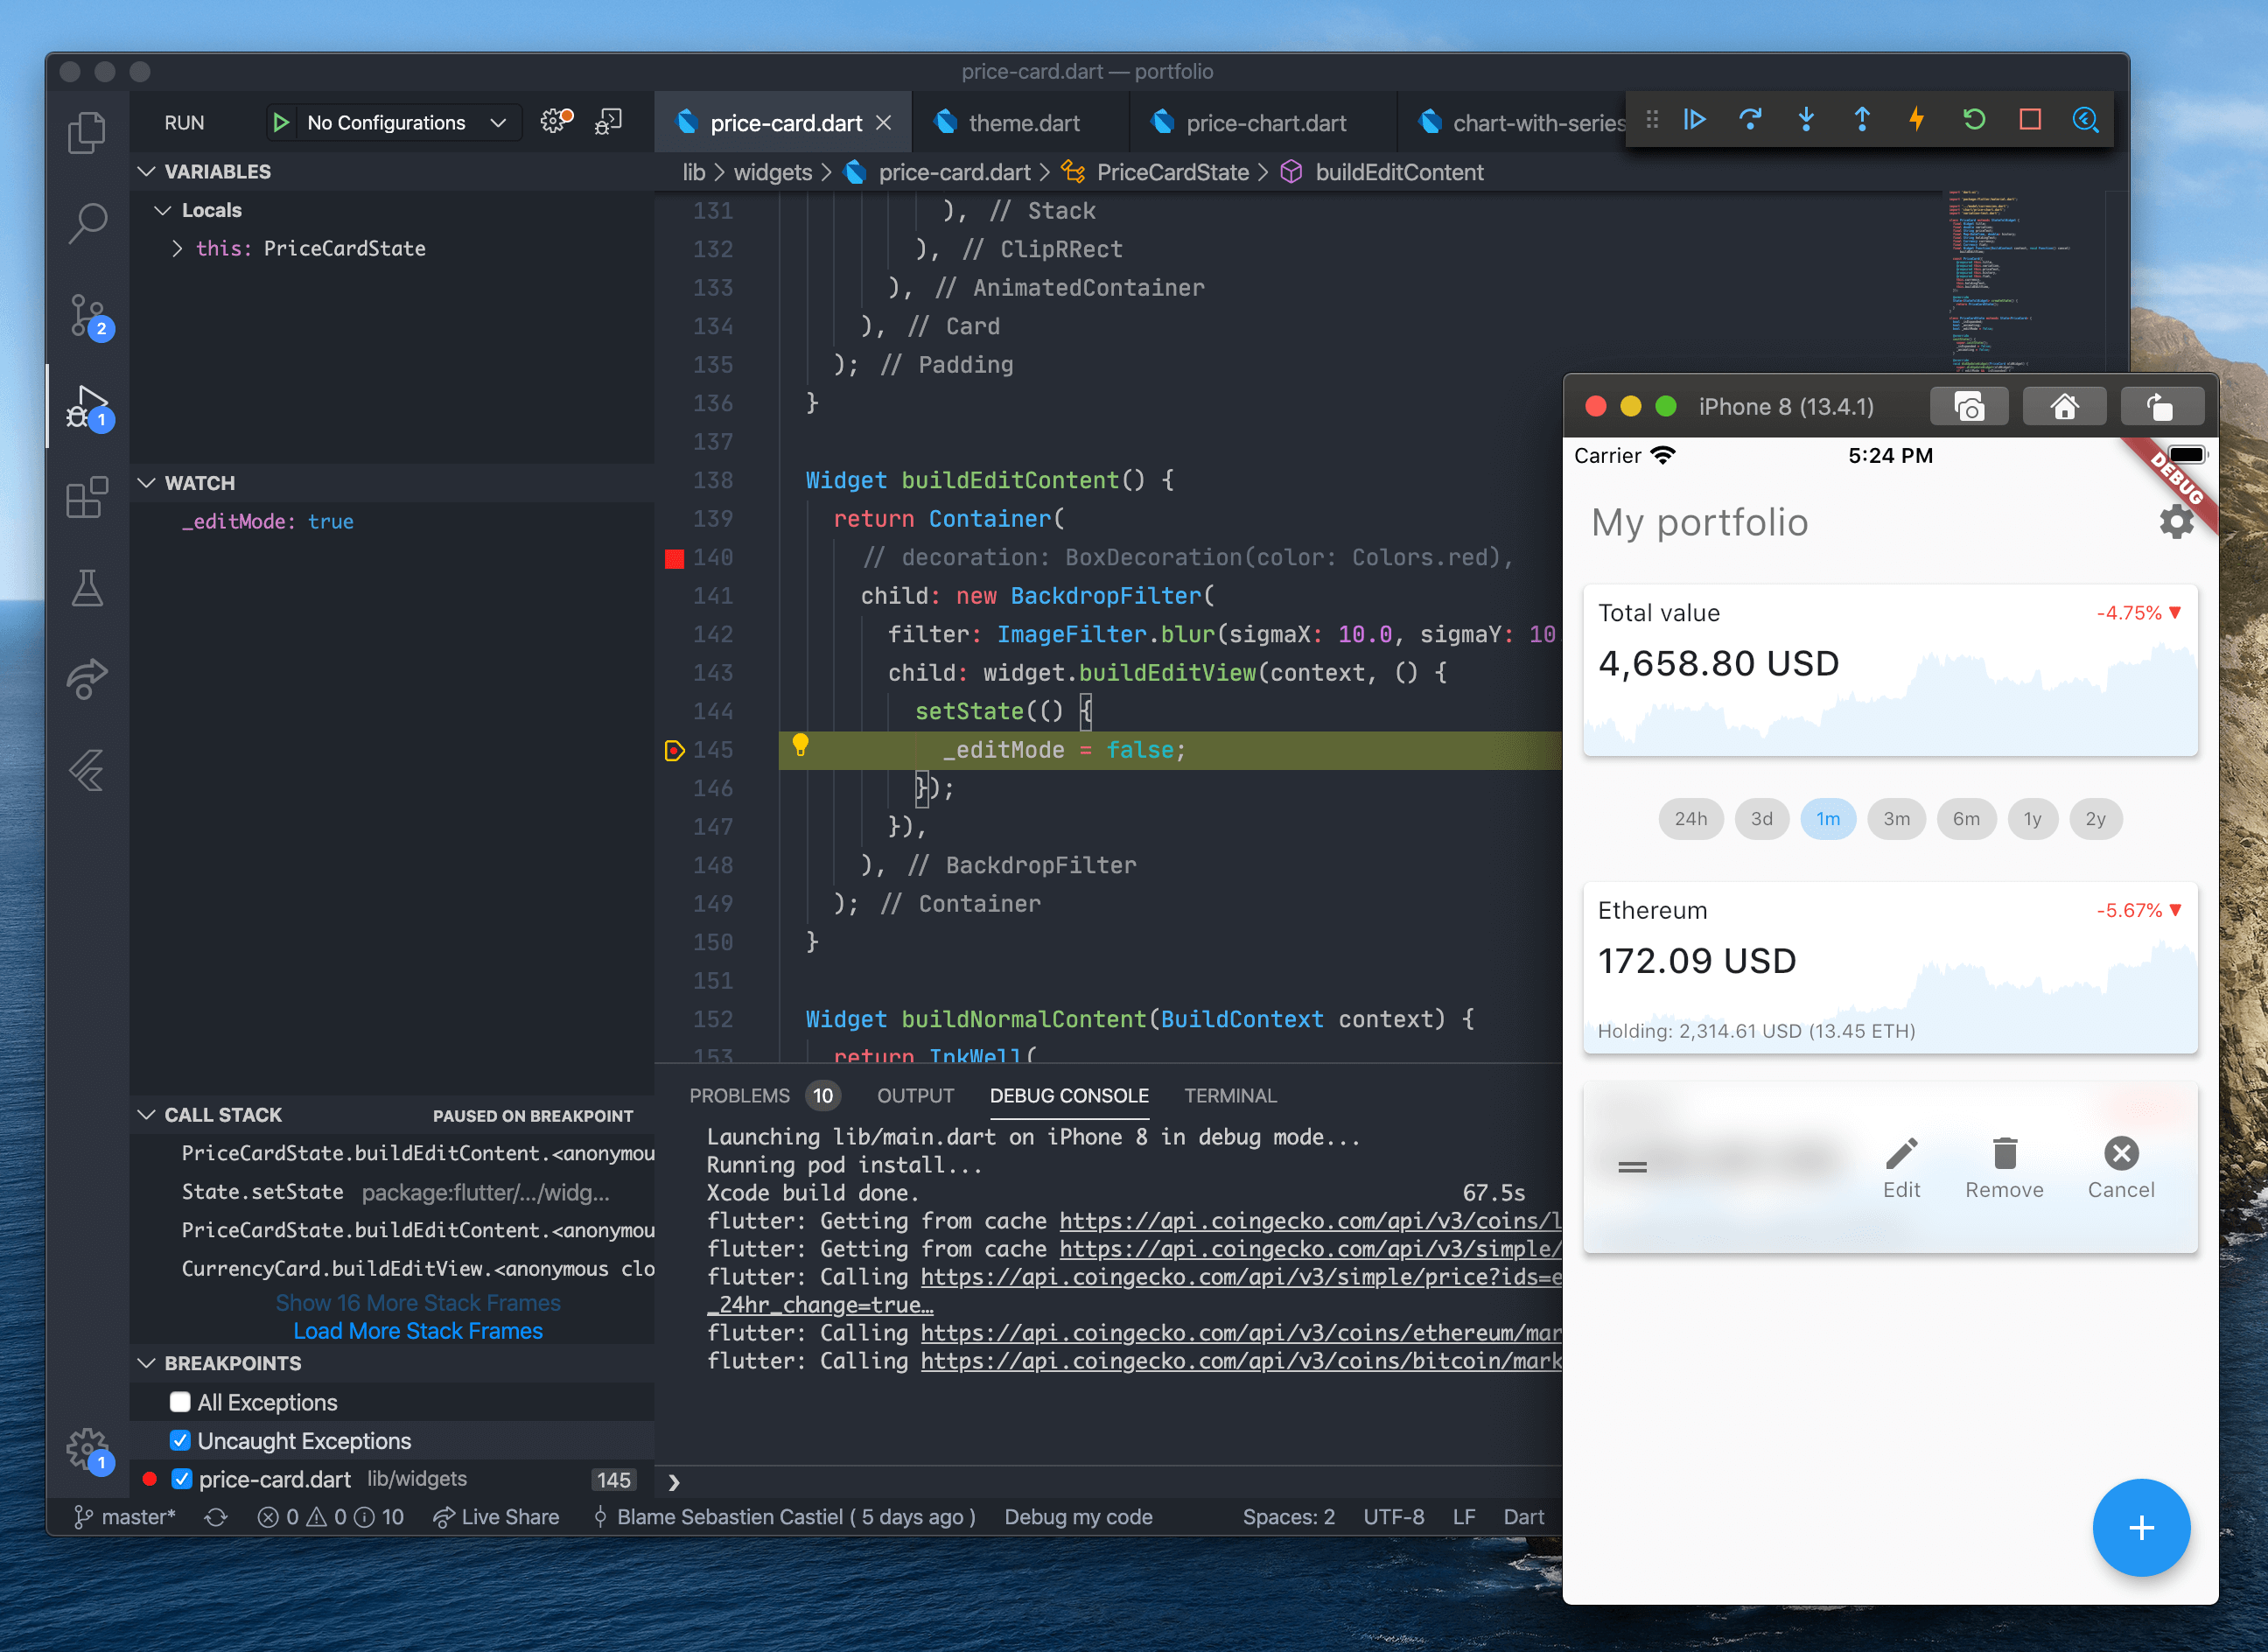Viewport: 2268px width, 1652px height.
Task: Enable the All Exceptions breakpoint checkbox
Action: pos(180,1402)
